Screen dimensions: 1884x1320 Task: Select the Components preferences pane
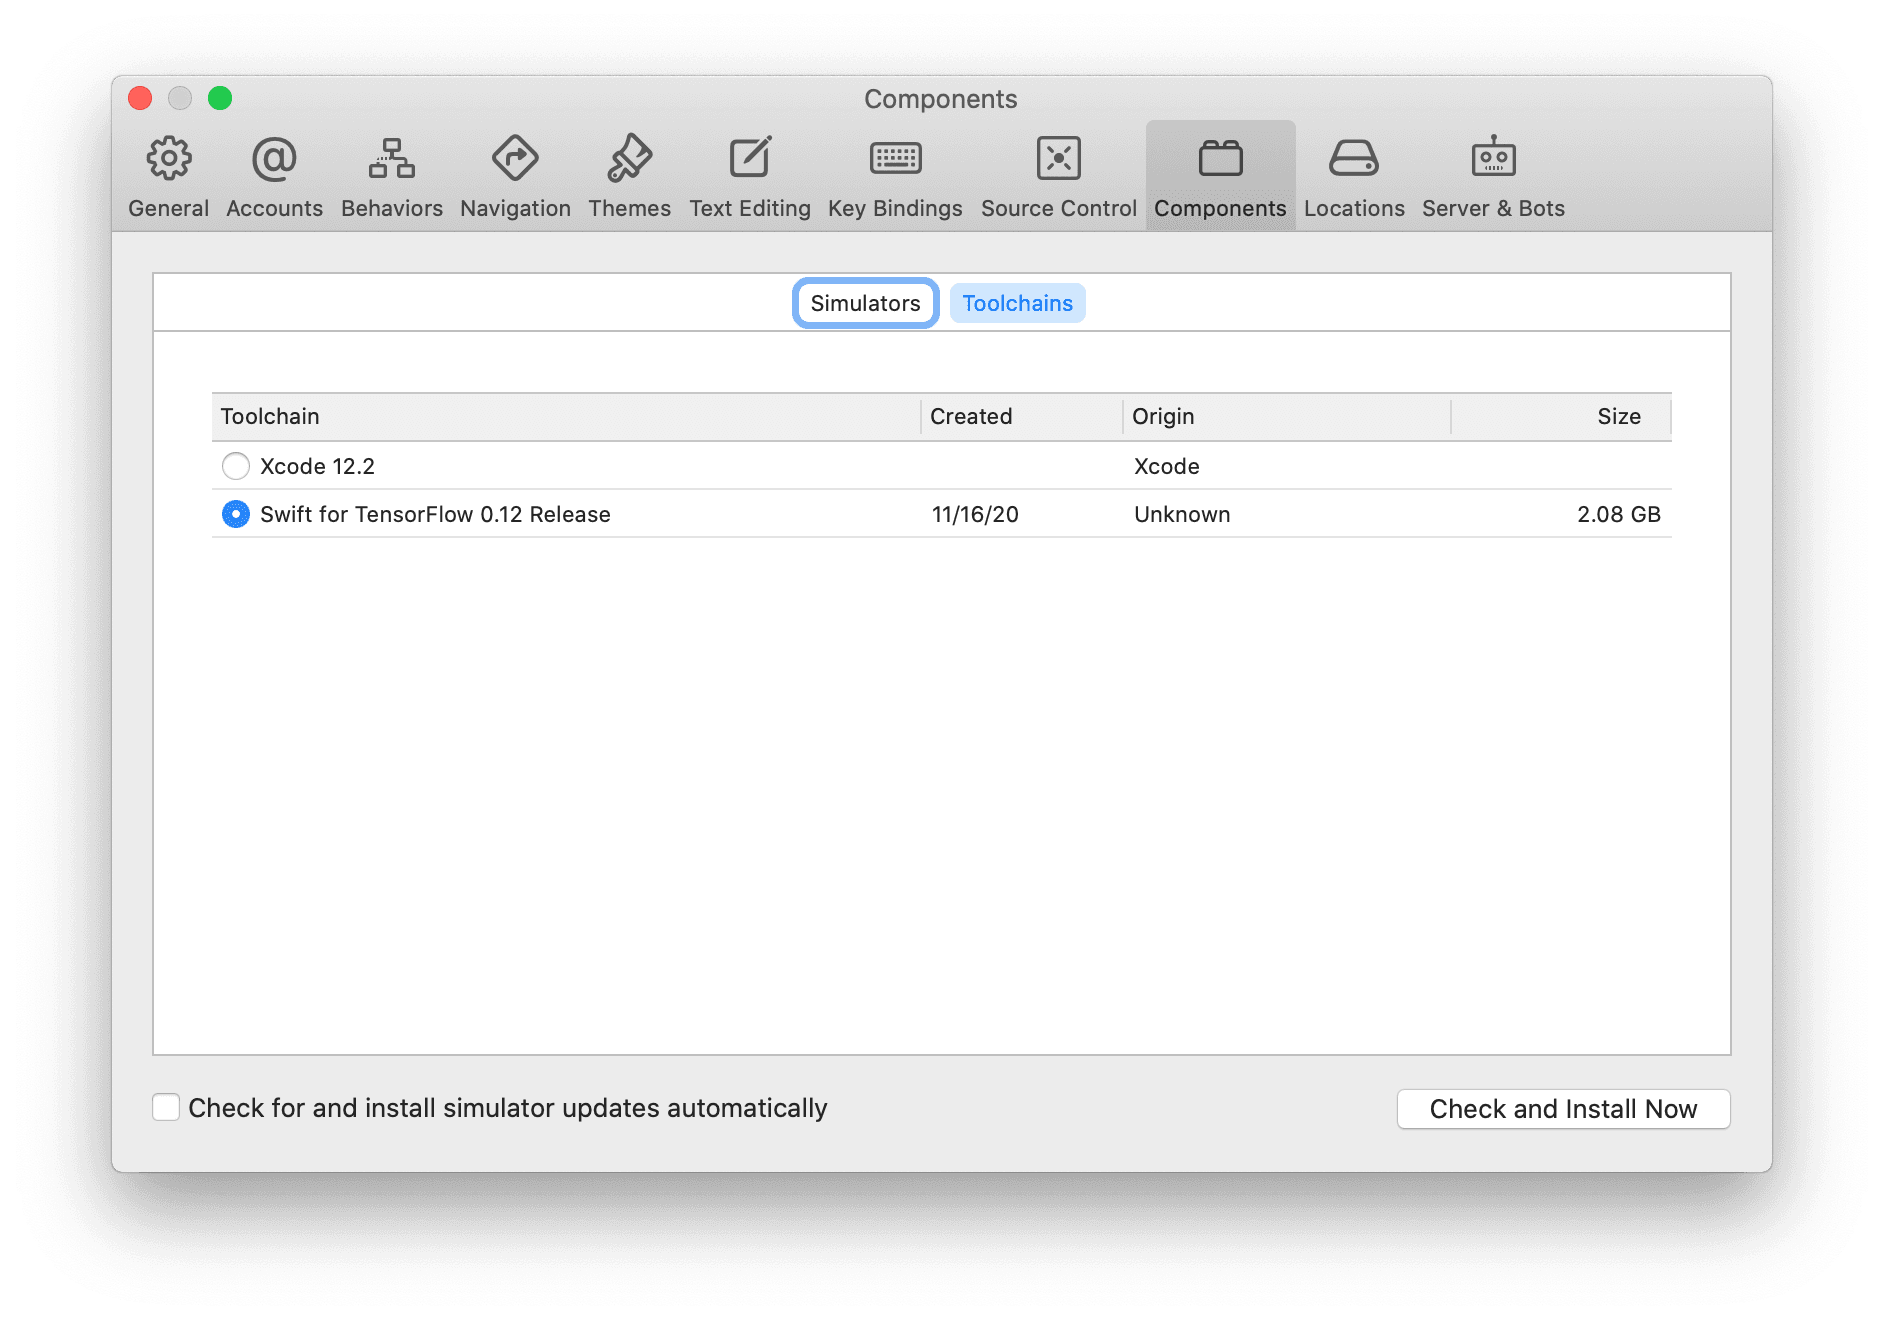(1220, 176)
